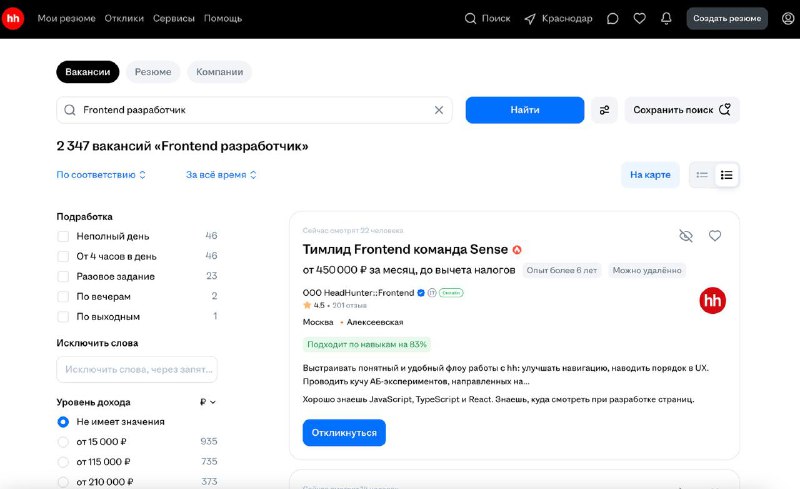
Task: Add Тимлид Frontend vacancy to favorites heart
Action: tap(715, 236)
